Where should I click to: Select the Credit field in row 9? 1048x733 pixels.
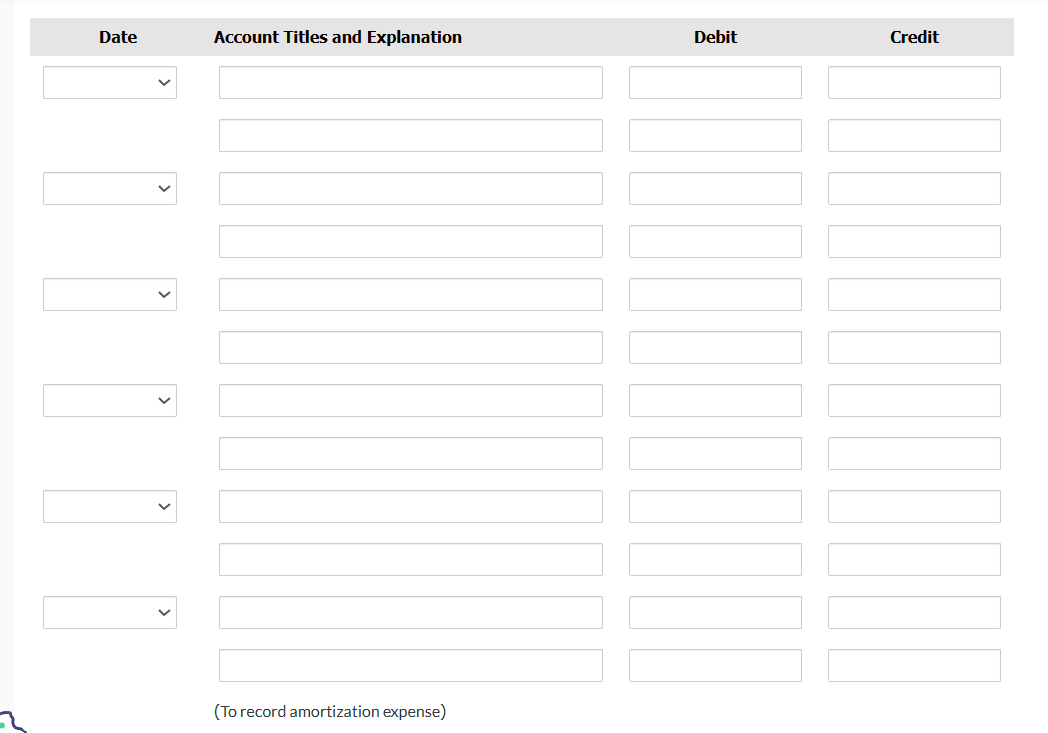914,506
